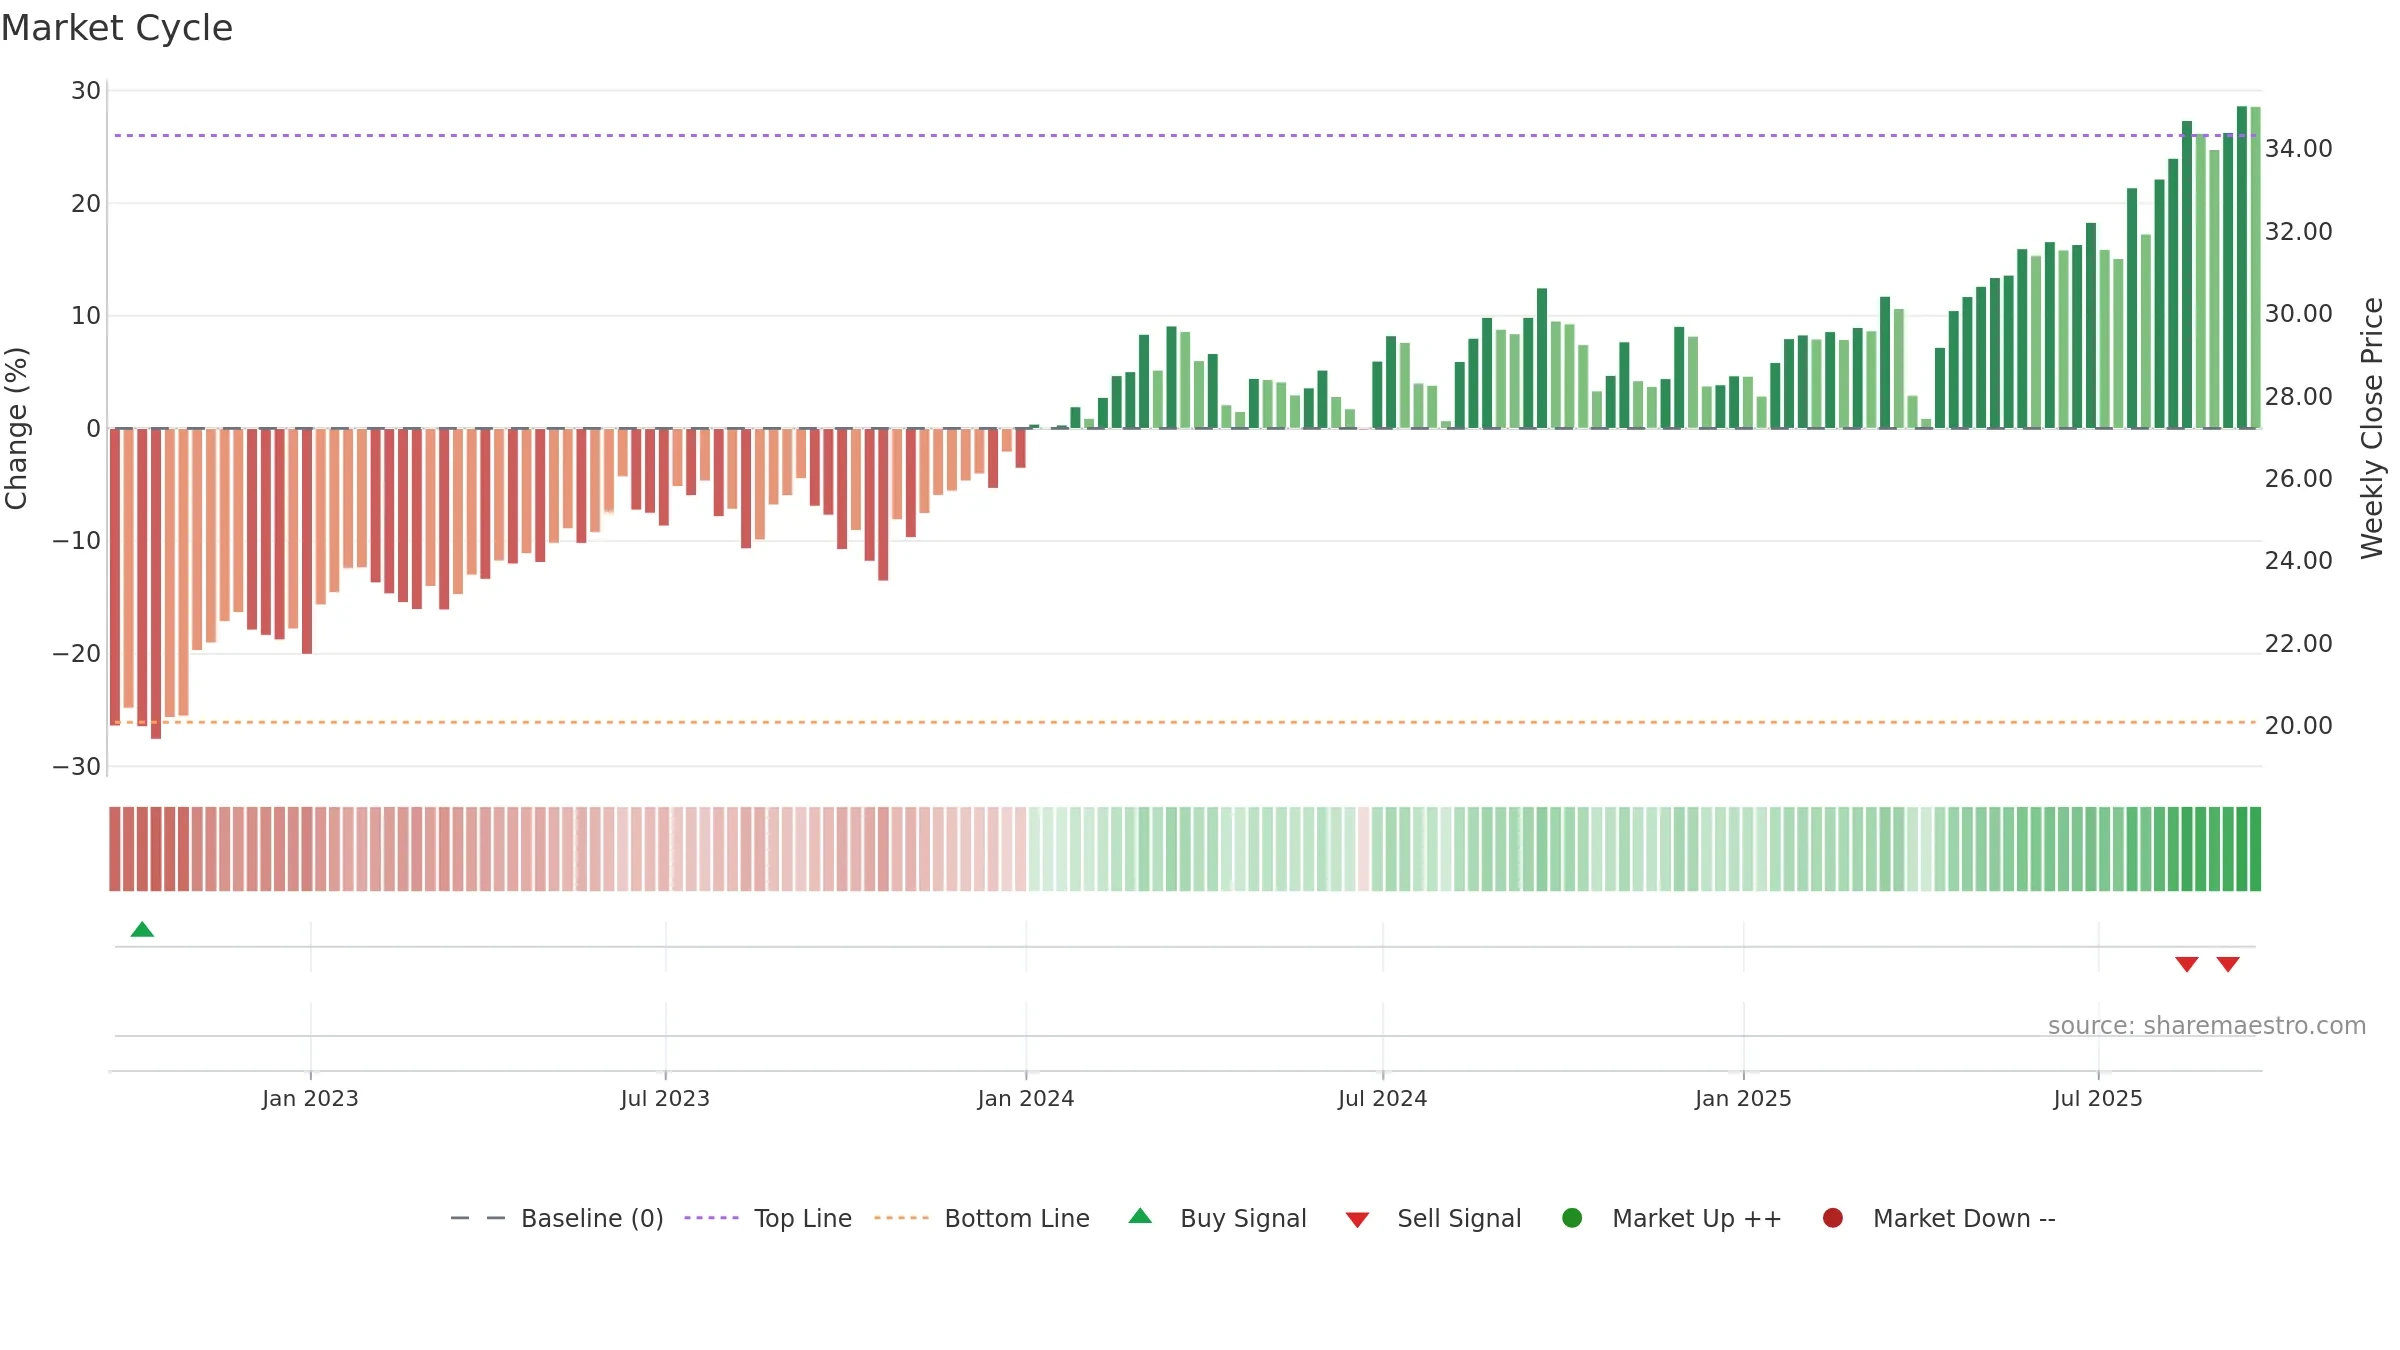Click the purple dotted Top Line legend swatch
Image resolution: width=2400 pixels, height=1350 pixels.
pyautogui.click(x=711, y=1218)
